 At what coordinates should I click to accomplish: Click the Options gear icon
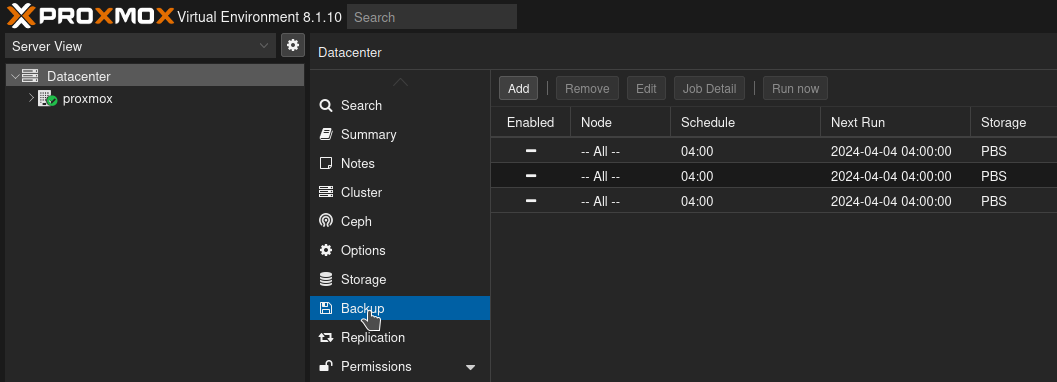tap(326, 250)
